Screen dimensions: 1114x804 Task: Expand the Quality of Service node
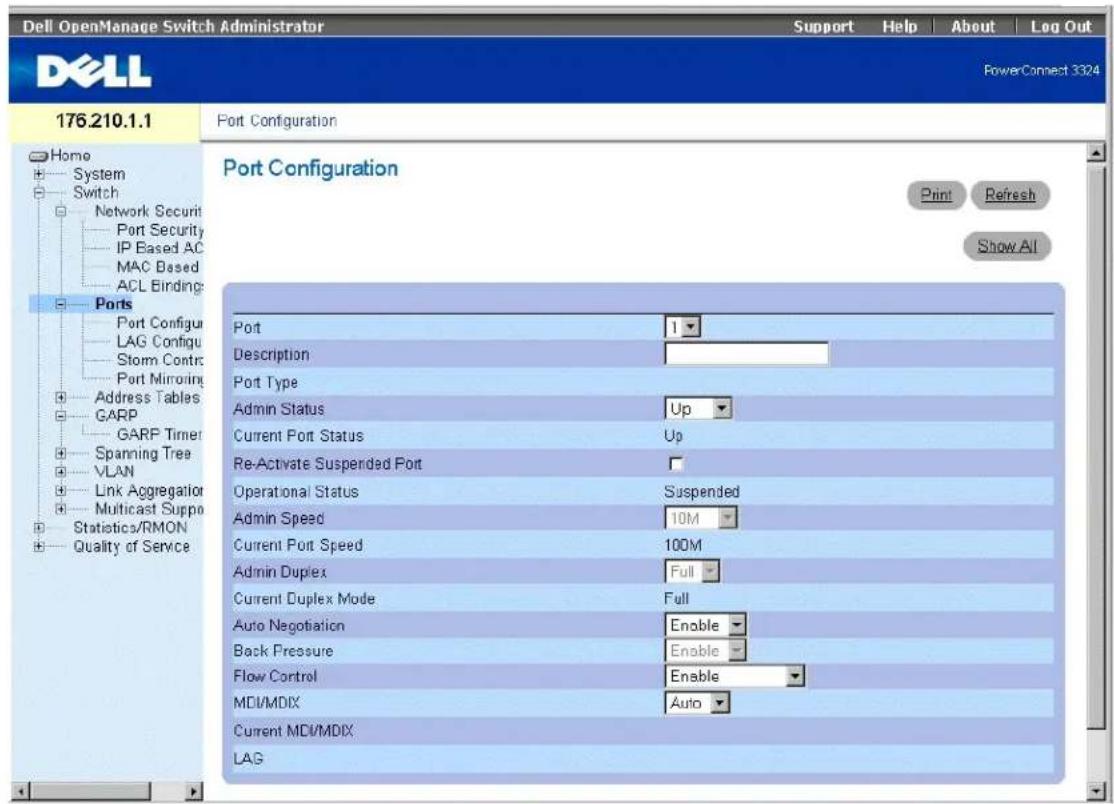tap(39, 546)
